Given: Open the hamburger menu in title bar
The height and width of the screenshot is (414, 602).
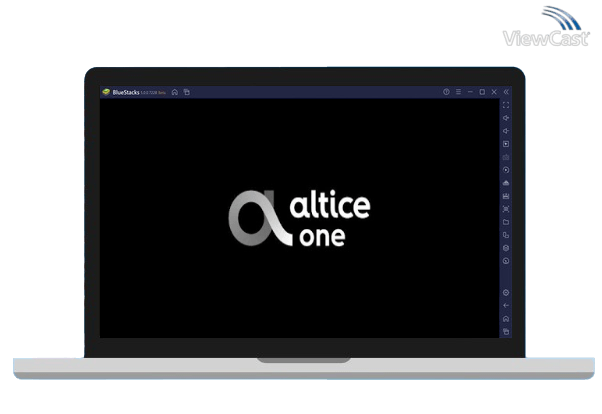Looking at the screenshot, I should pyautogui.click(x=458, y=92).
